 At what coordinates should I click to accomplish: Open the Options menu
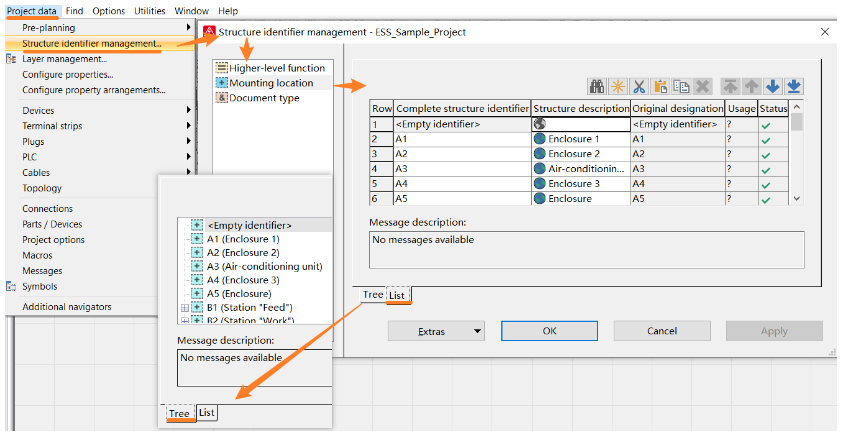[x=108, y=10]
